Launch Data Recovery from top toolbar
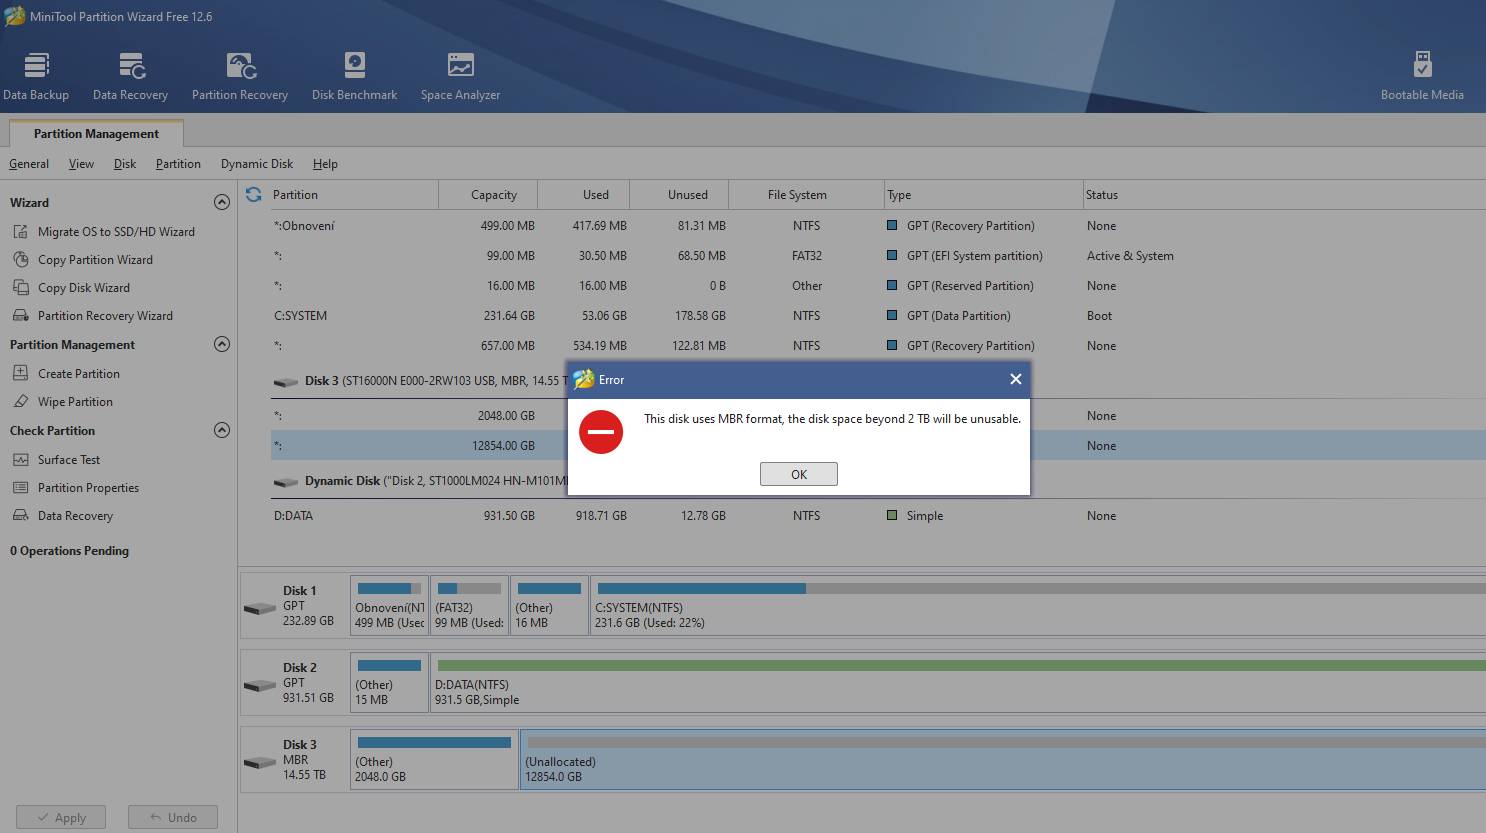 (130, 76)
